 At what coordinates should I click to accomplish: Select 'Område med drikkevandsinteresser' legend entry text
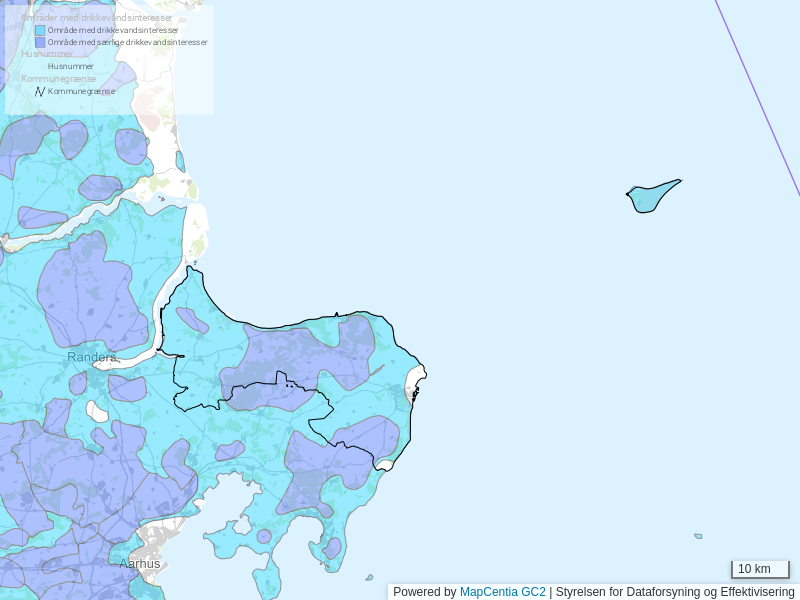click(x=113, y=30)
